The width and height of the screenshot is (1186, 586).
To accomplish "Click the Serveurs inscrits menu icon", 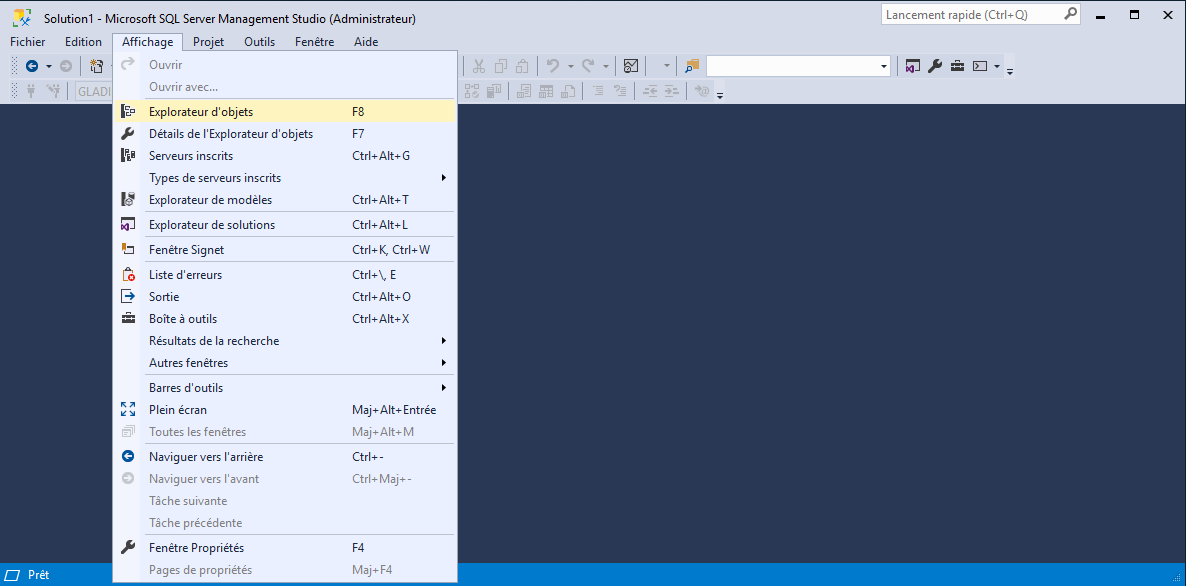I will pos(128,156).
